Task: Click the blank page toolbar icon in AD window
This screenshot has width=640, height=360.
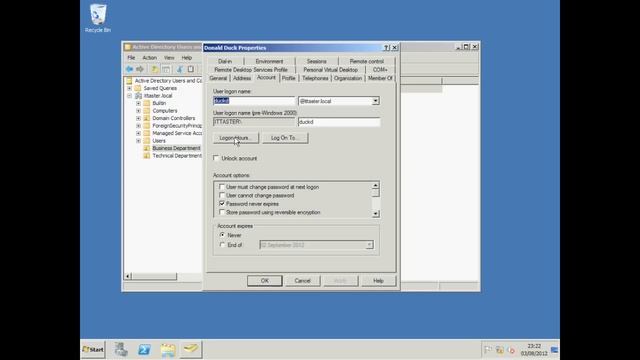Action: click(x=191, y=69)
